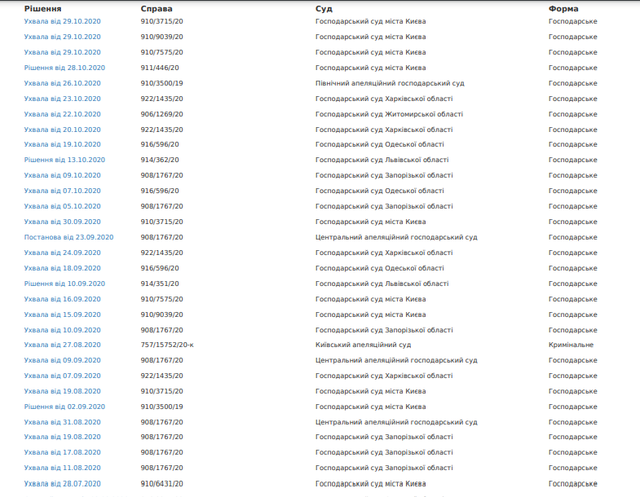
Task: Click Ухвала від 31.08.2020 link
Action: click(x=62, y=422)
